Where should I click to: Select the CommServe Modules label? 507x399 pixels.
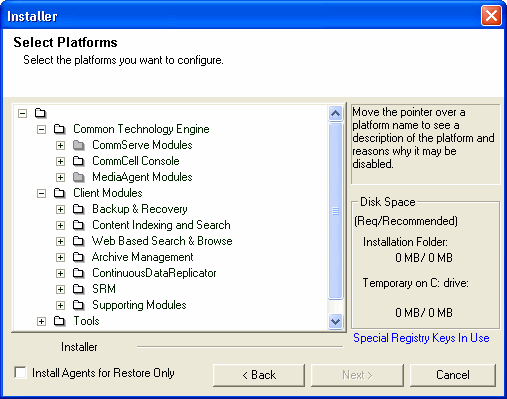[x=142, y=145]
